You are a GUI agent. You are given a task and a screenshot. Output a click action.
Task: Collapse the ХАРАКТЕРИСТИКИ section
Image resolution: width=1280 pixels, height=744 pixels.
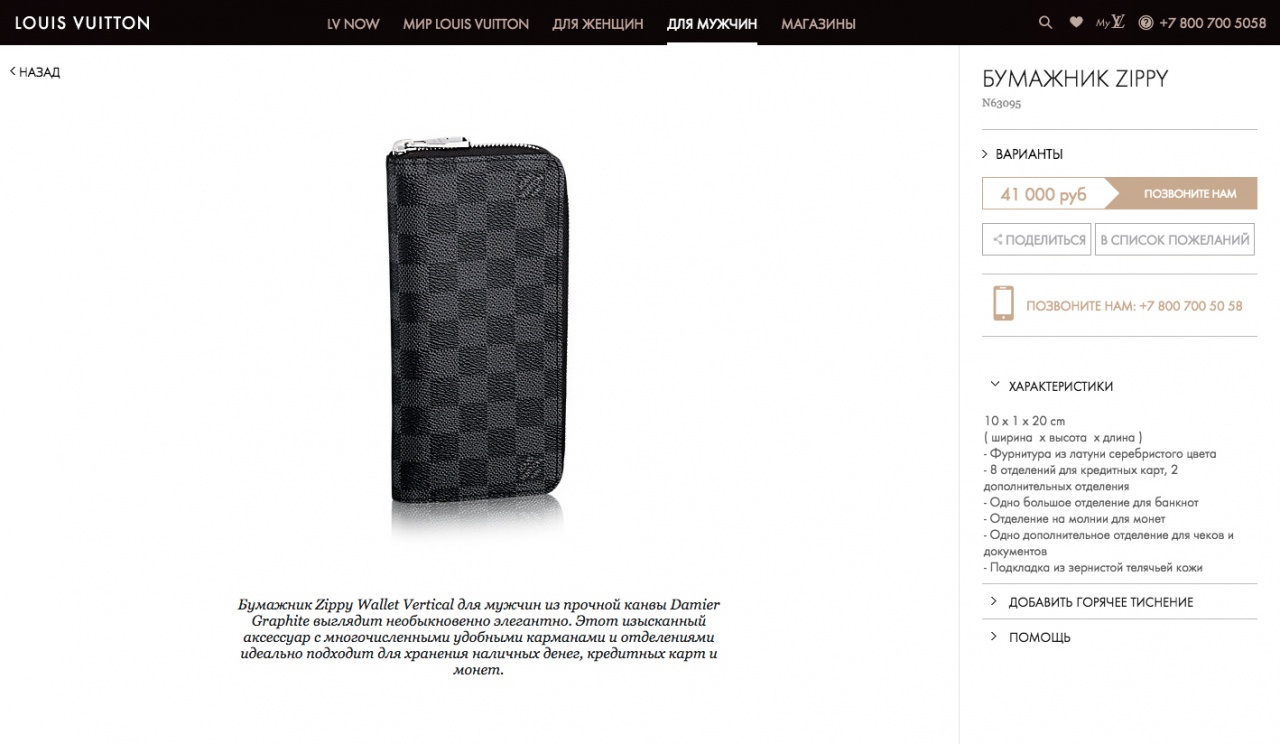click(x=1060, y=386)
